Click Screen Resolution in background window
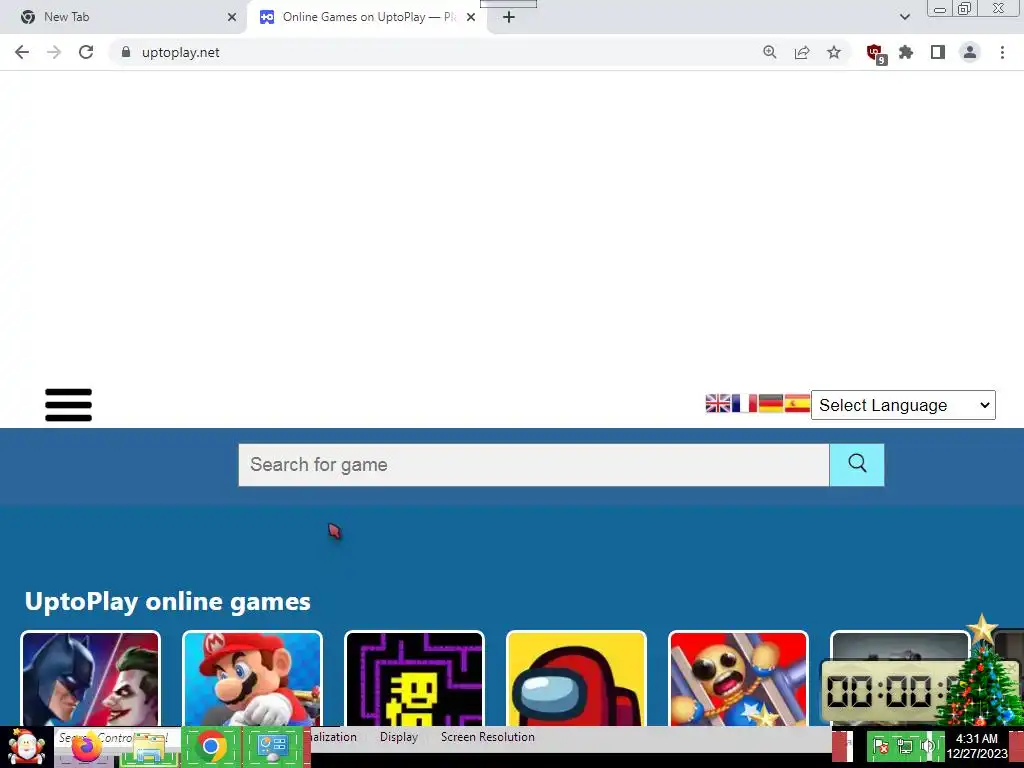The image size is (1024, 768). tap(487, 737)
